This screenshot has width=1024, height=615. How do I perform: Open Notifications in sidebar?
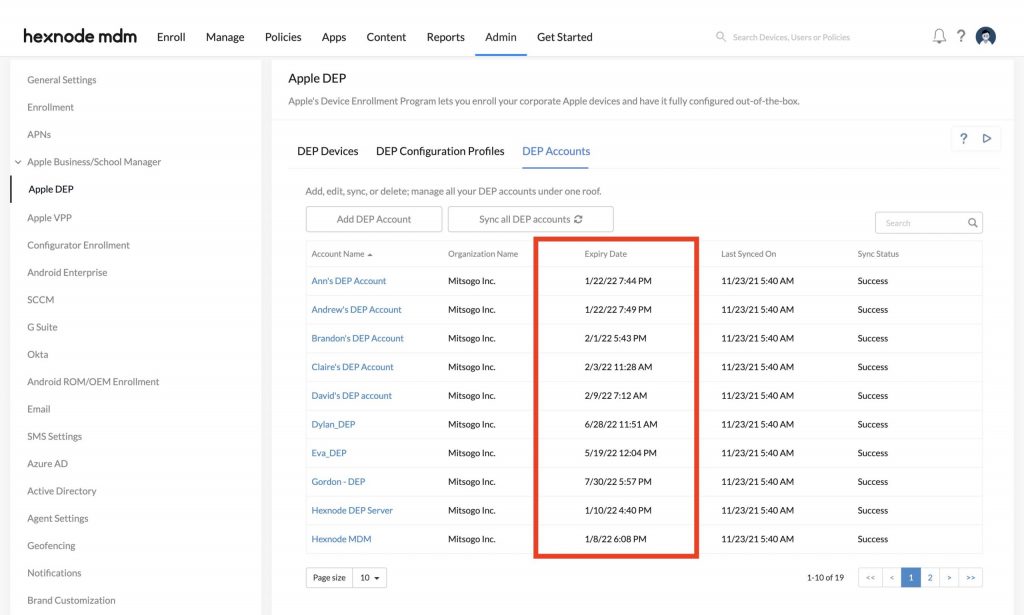coord(54,574)
